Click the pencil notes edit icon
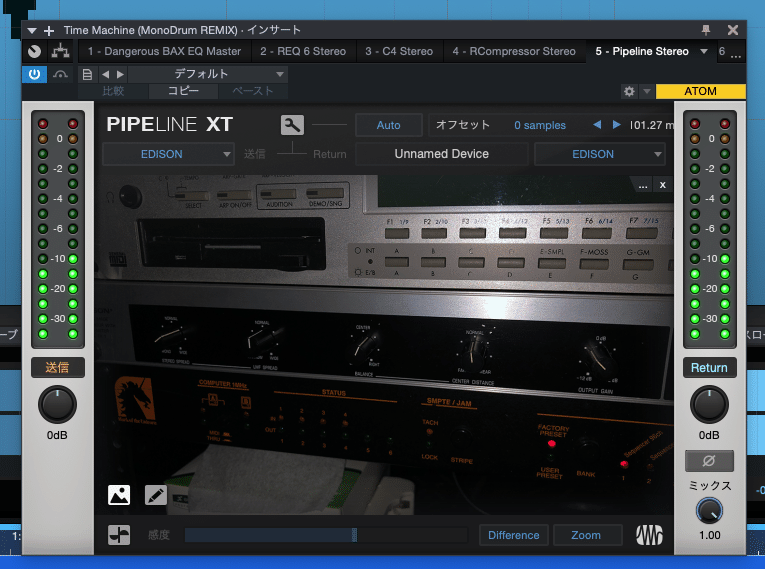This screenshot has width=765, height=569. pos(156,495)
